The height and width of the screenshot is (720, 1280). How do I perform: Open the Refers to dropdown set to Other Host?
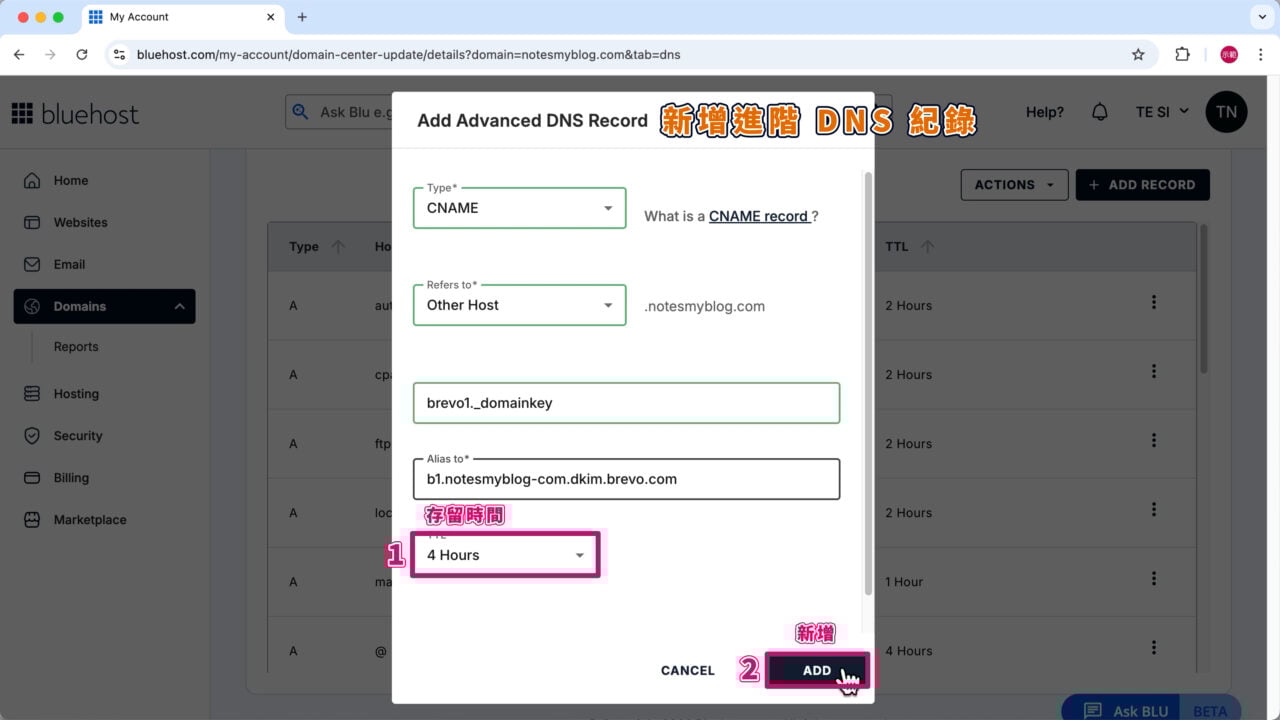(519, 305)
